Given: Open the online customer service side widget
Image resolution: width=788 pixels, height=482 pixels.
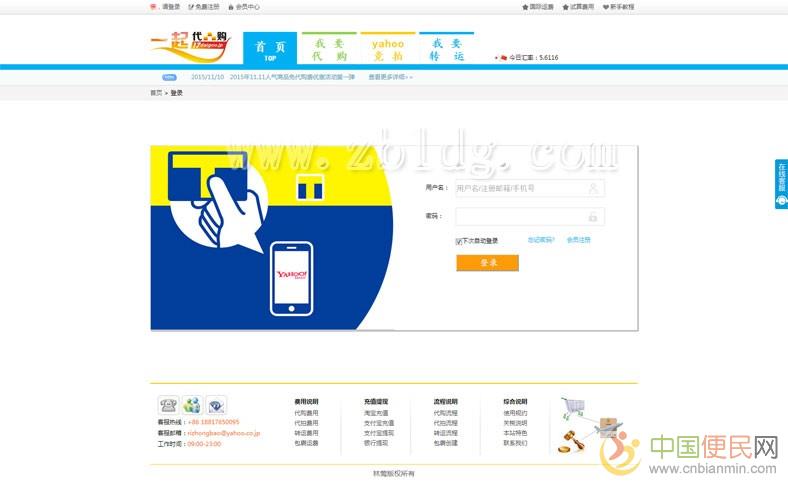Looking at the screenshot, I should (x=781, y=184).
